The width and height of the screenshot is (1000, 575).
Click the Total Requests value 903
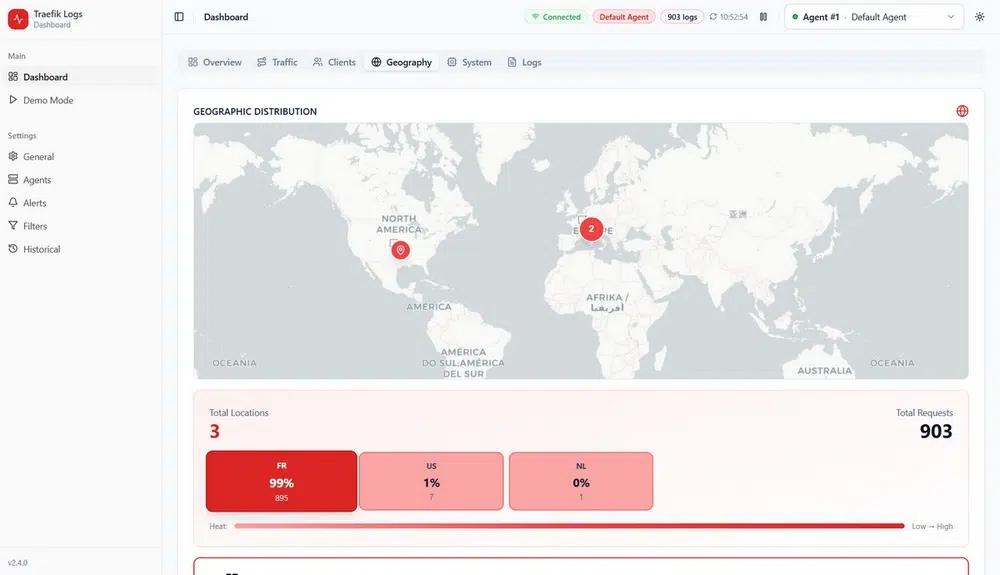(x=936, y=432)
